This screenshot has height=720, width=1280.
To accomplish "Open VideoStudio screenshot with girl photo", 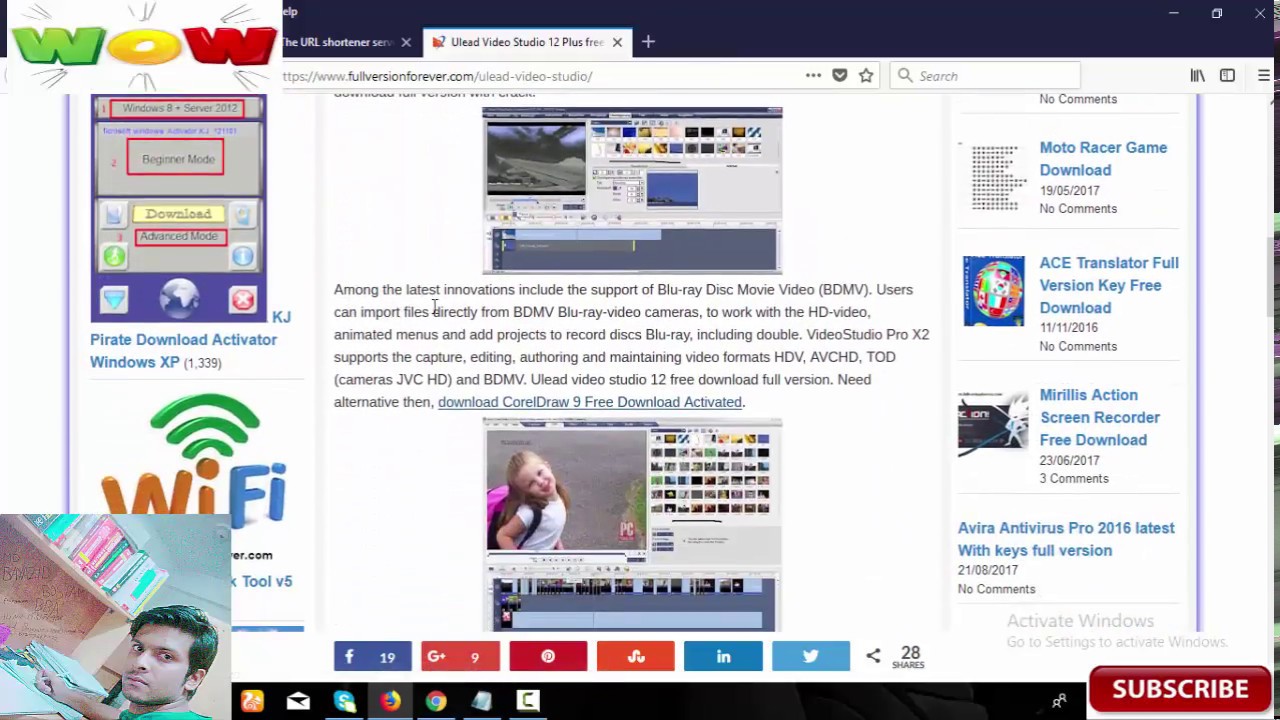I will click(632, 525).
